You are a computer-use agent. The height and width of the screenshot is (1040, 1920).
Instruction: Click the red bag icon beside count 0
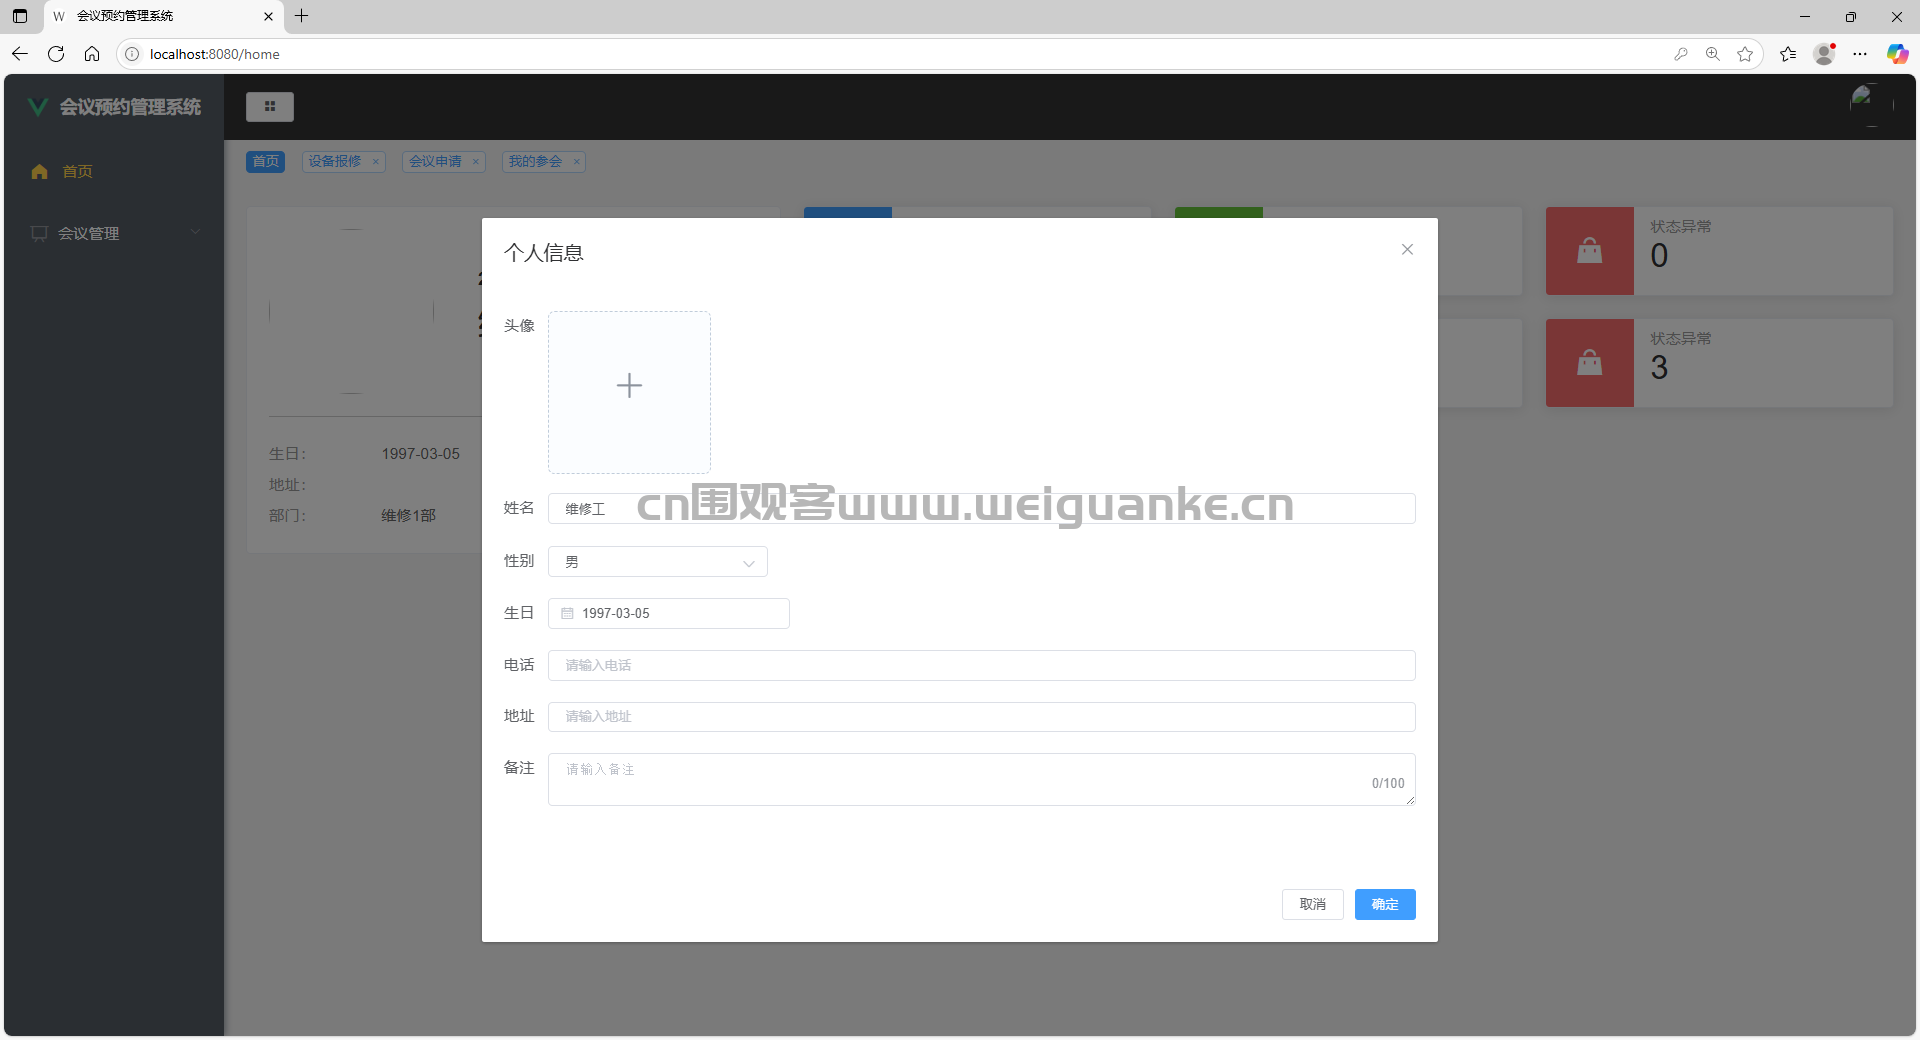1589,251
